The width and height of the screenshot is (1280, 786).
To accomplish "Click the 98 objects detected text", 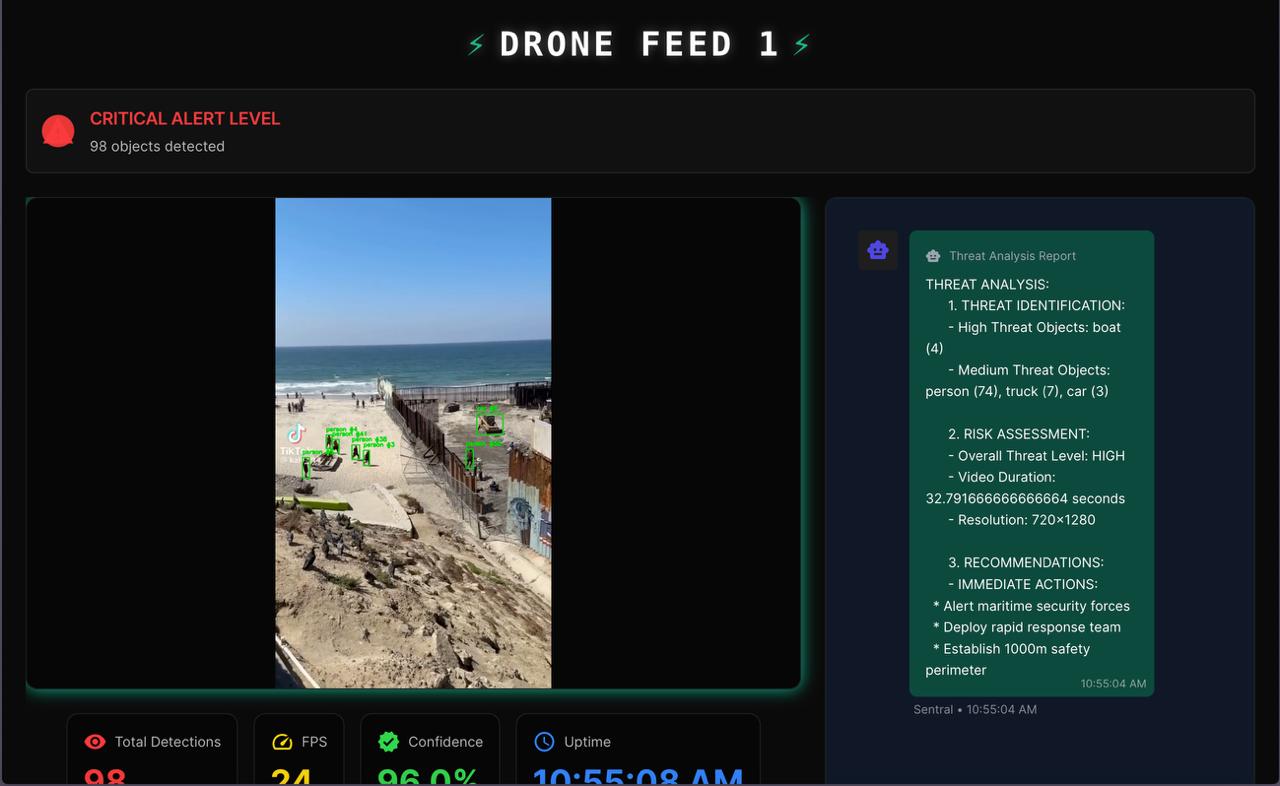I will 157,146.
